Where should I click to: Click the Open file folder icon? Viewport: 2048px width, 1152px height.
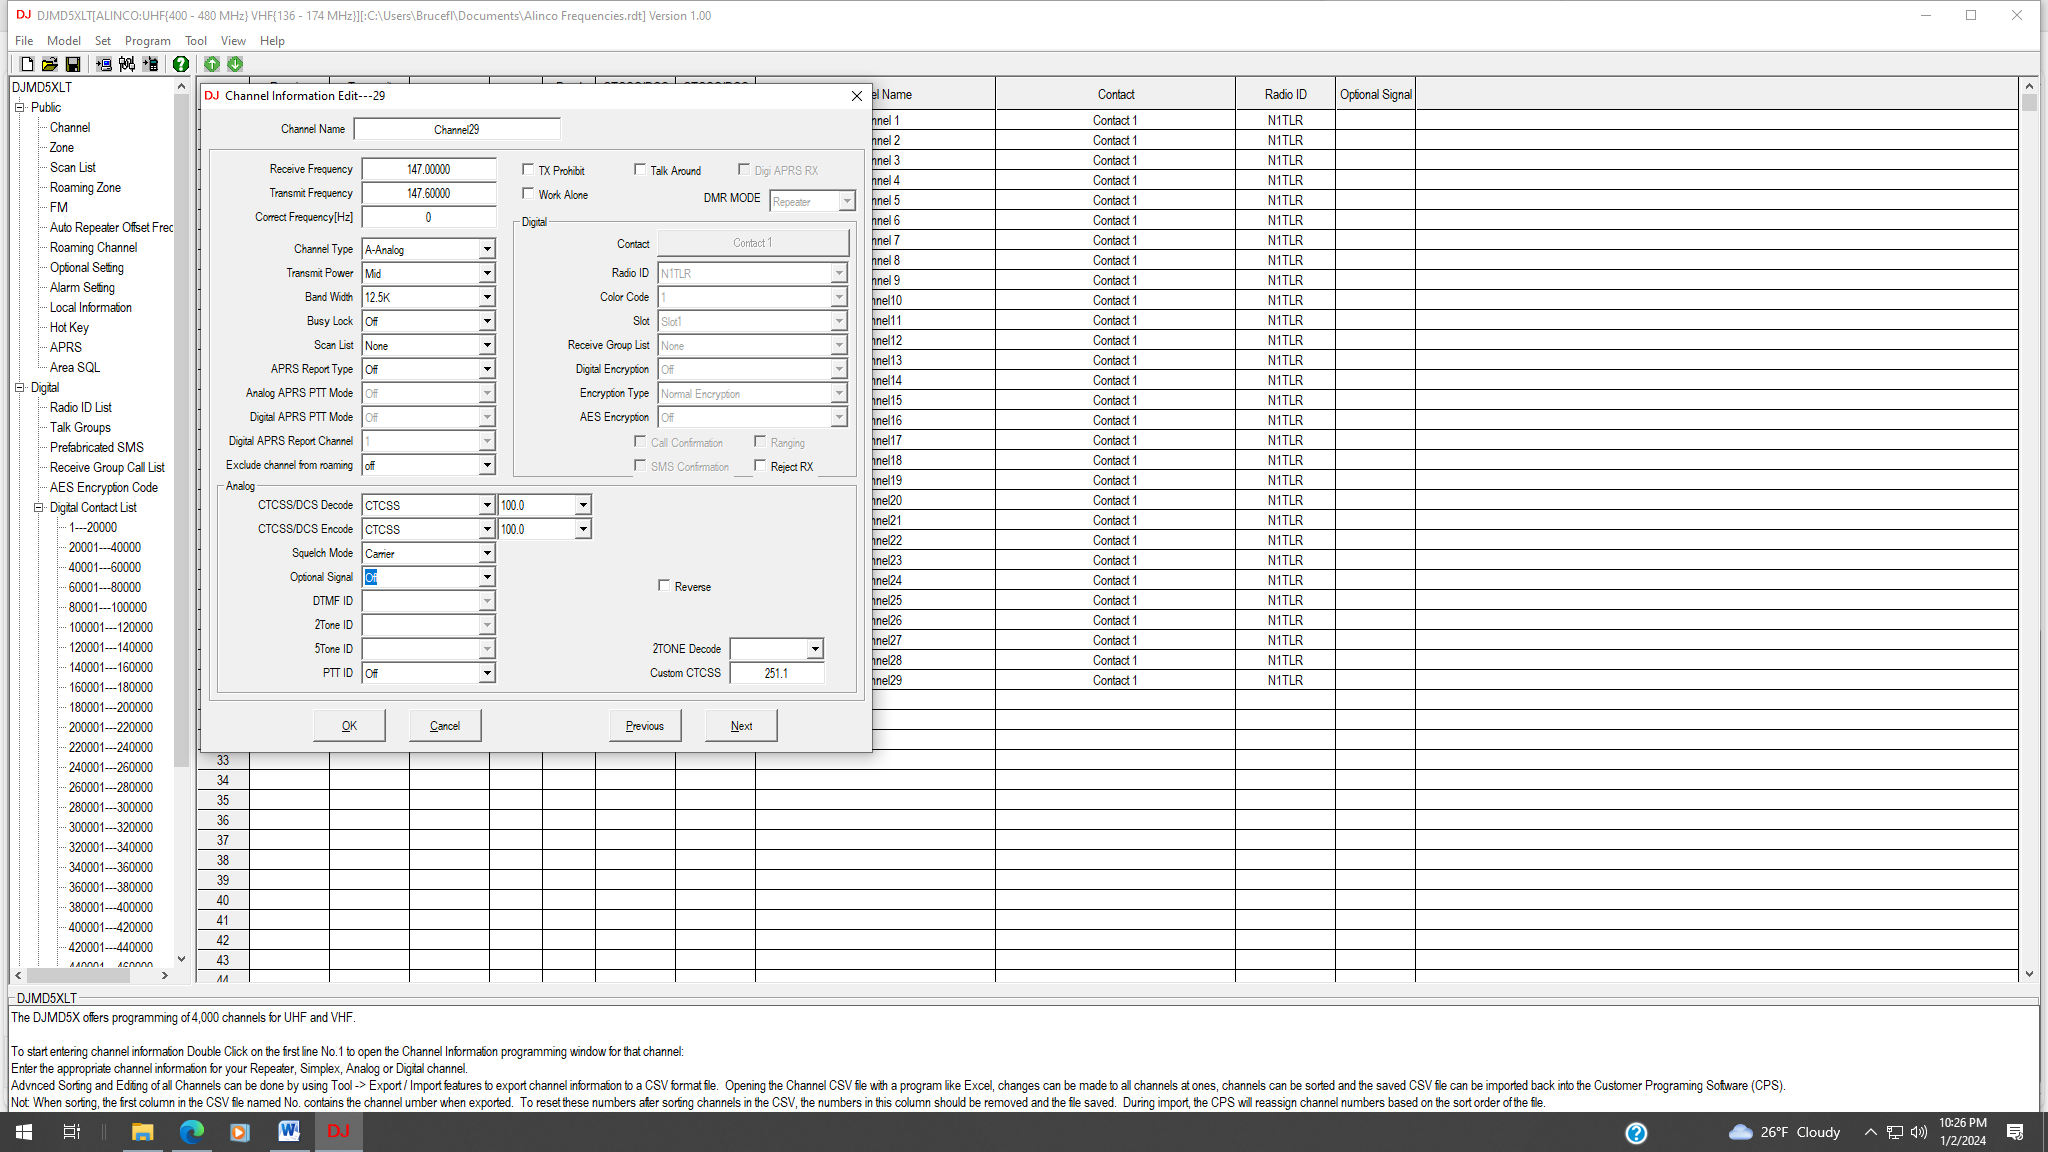click(x=49, y=64)
